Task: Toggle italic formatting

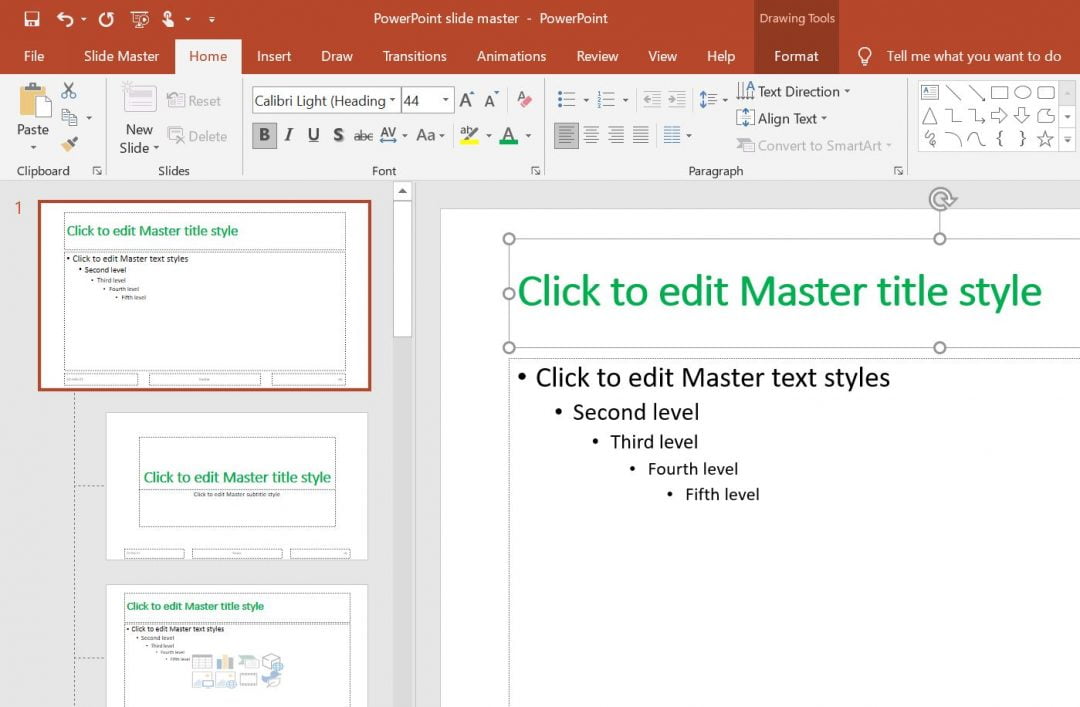Action: 288,134
